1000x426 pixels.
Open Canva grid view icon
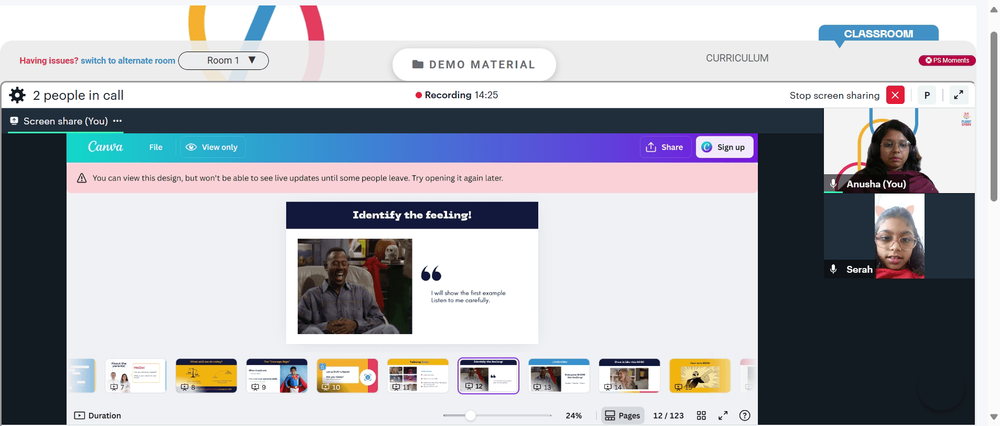tap(702, 415)
